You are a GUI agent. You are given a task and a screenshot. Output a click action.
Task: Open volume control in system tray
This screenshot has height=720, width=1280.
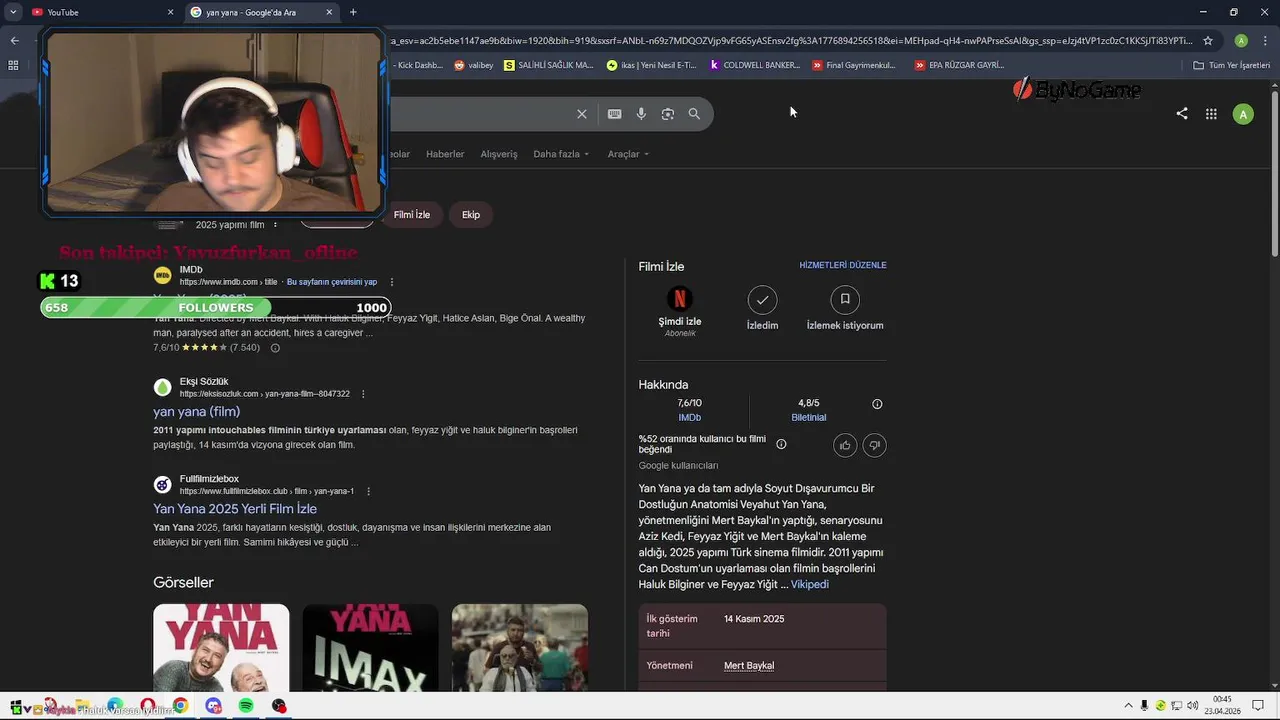click(1192, 706)
